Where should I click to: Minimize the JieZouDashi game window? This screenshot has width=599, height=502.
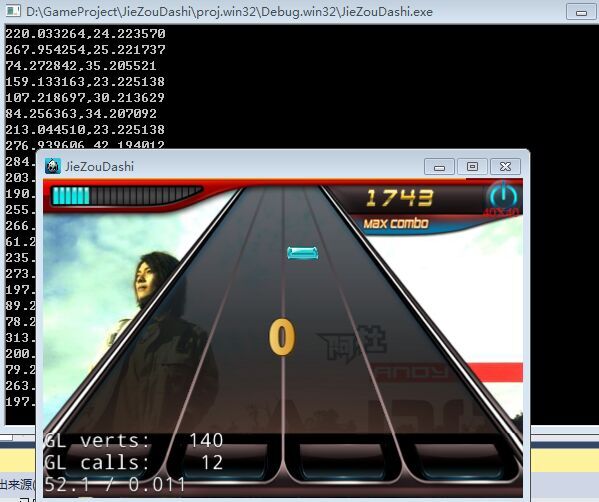(439, 167)
